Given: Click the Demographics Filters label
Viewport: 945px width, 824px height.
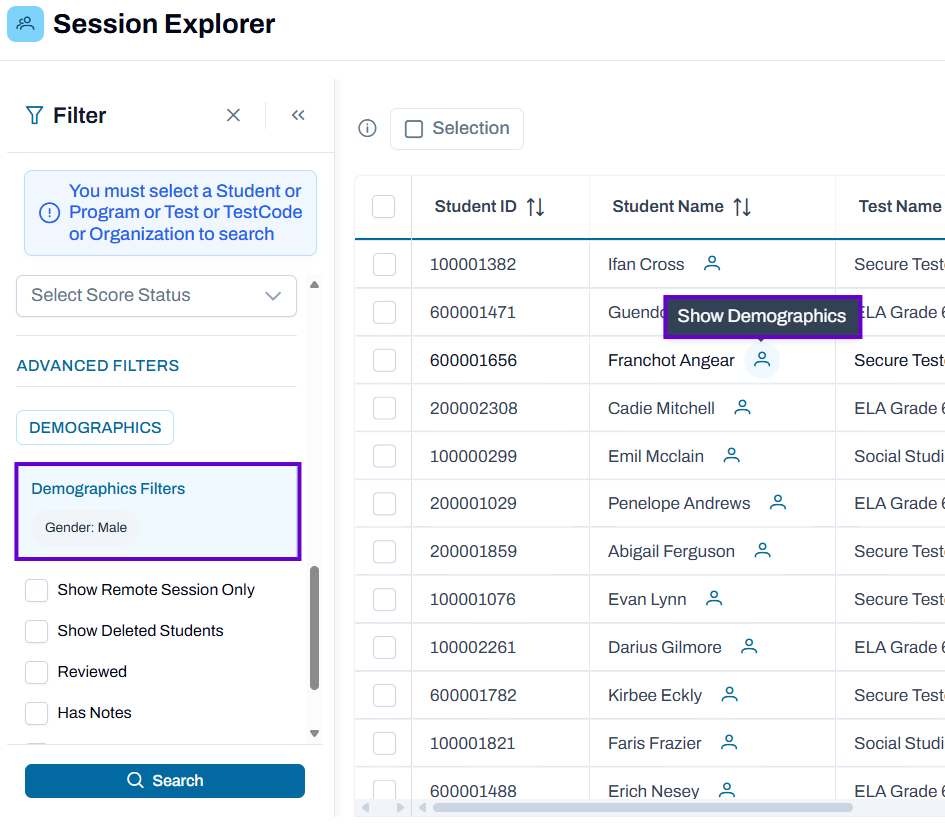Looking at the screenshot, I should click(x=108, y=488).
